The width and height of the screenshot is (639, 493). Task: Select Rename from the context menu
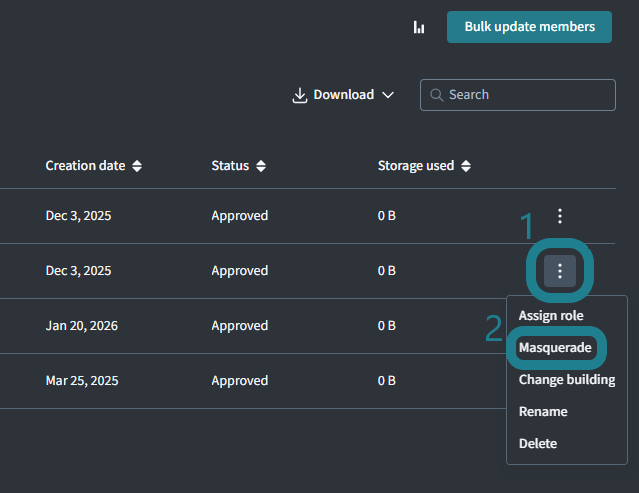click(x=543, y=412)
